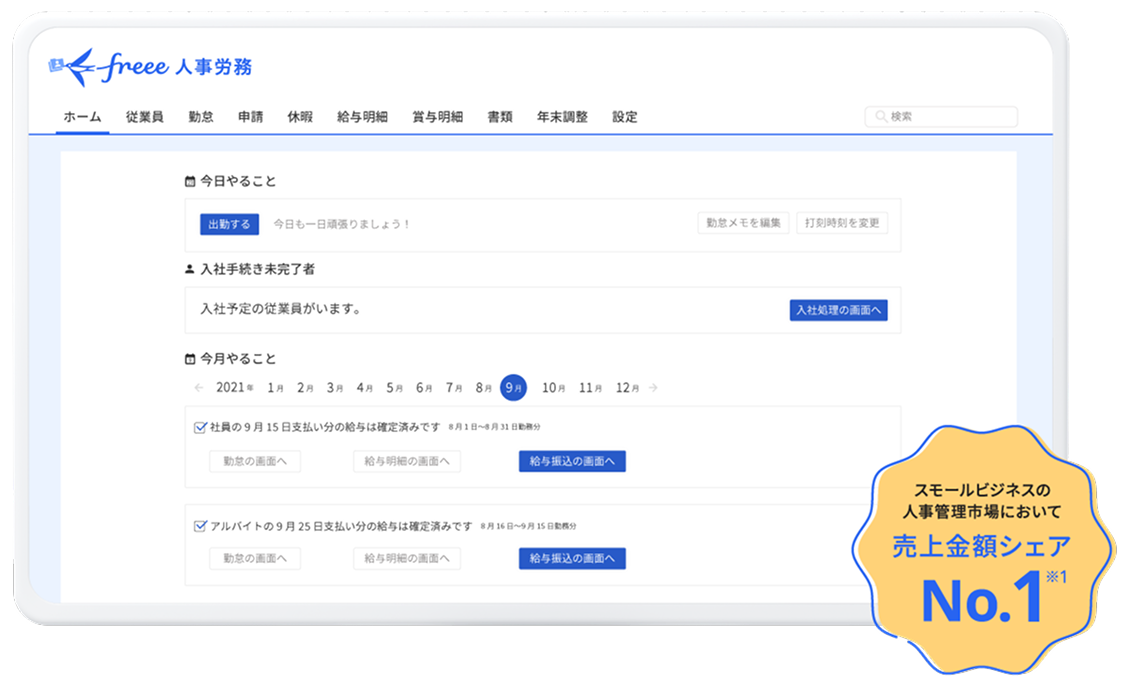Click the calendar icon beside 今月やること
Screen dimensions: 1128x688
tap(190, 359)
